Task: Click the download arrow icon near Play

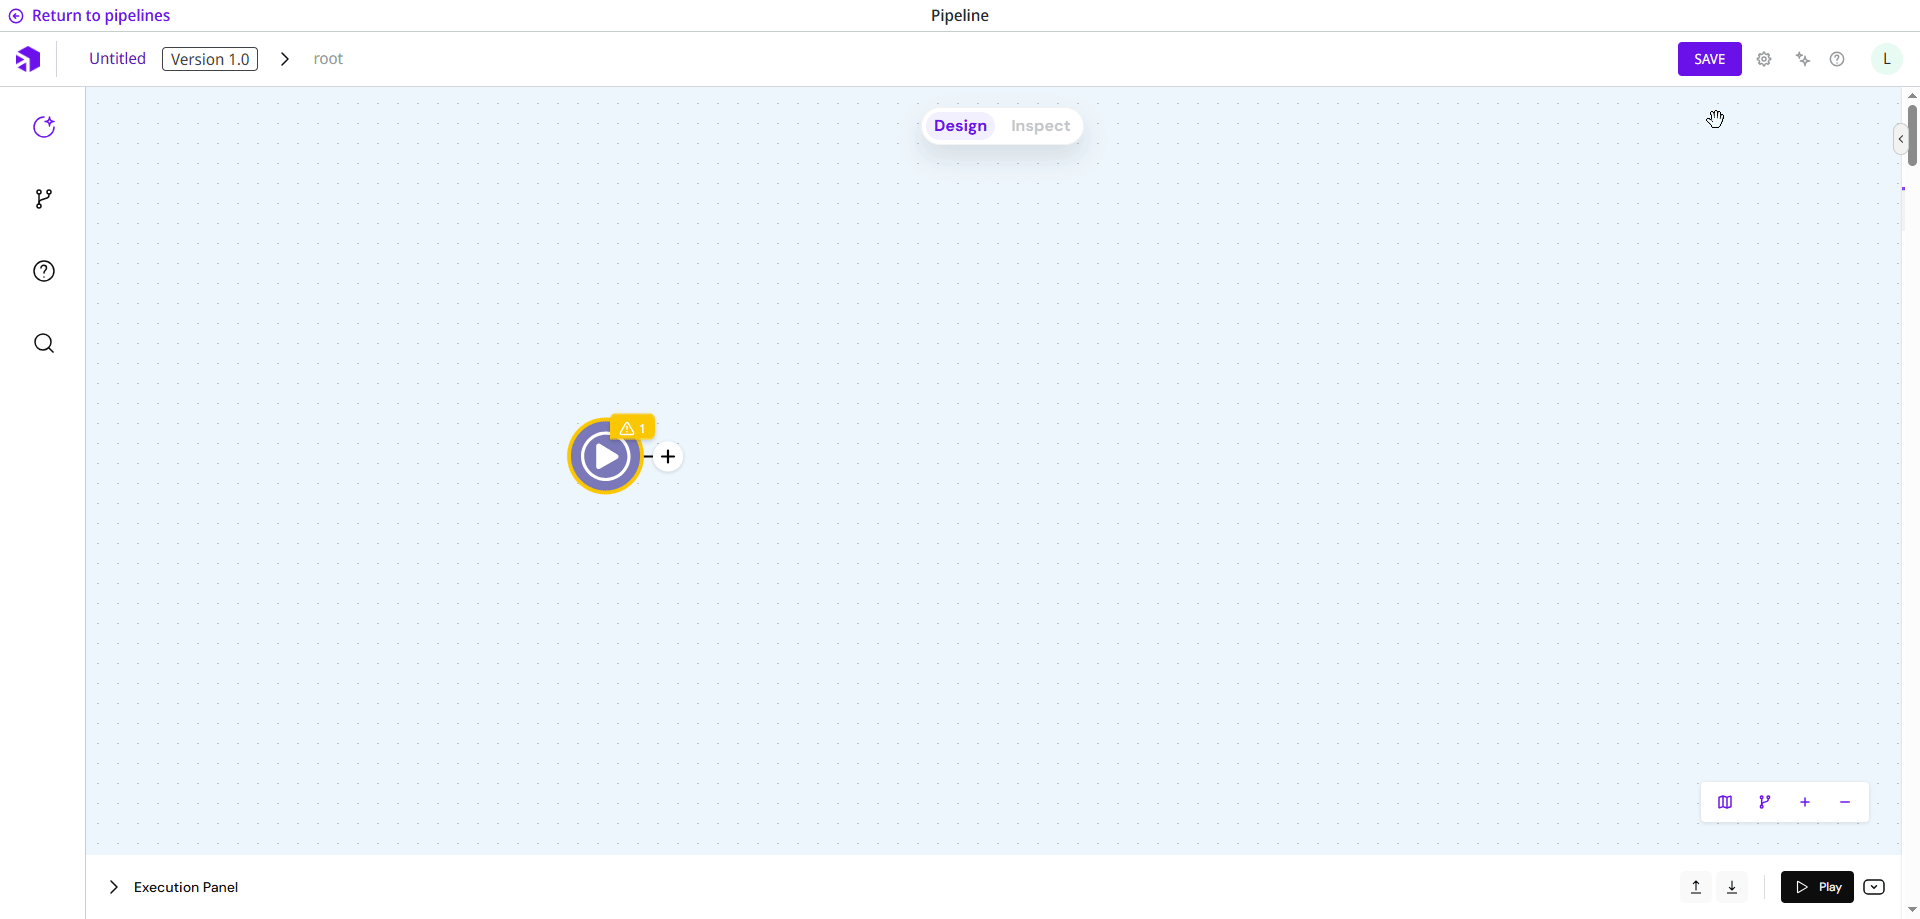Action: 1733,887
